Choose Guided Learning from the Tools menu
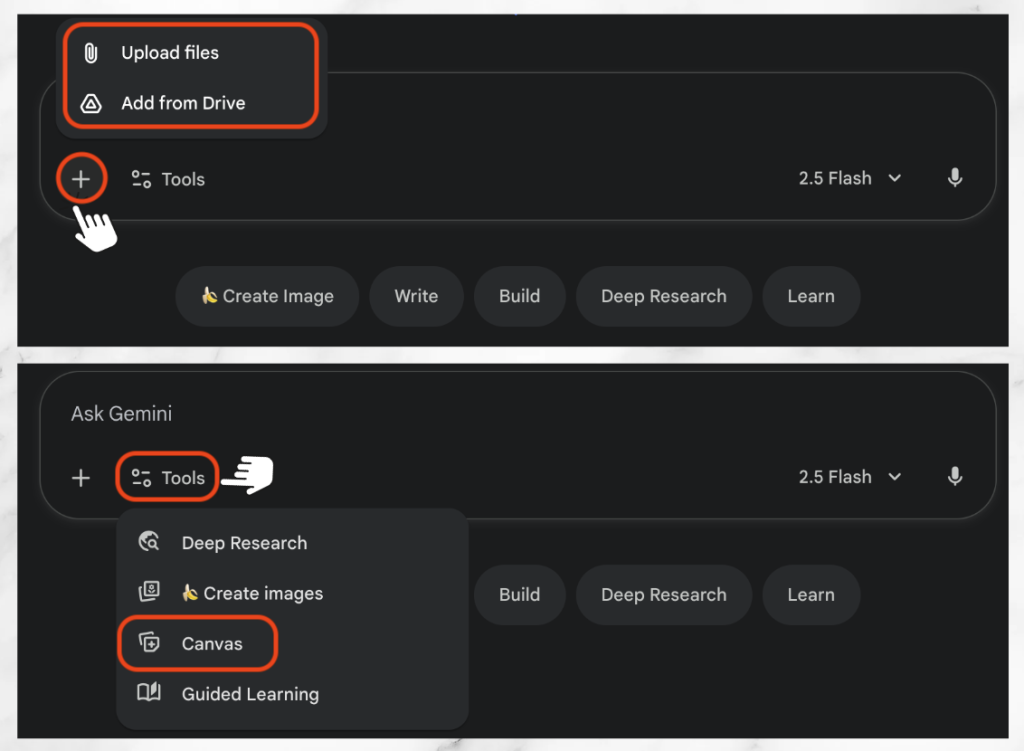This screenshot has width=1024, height=751. pyautogui.click(x=250, y=694)
